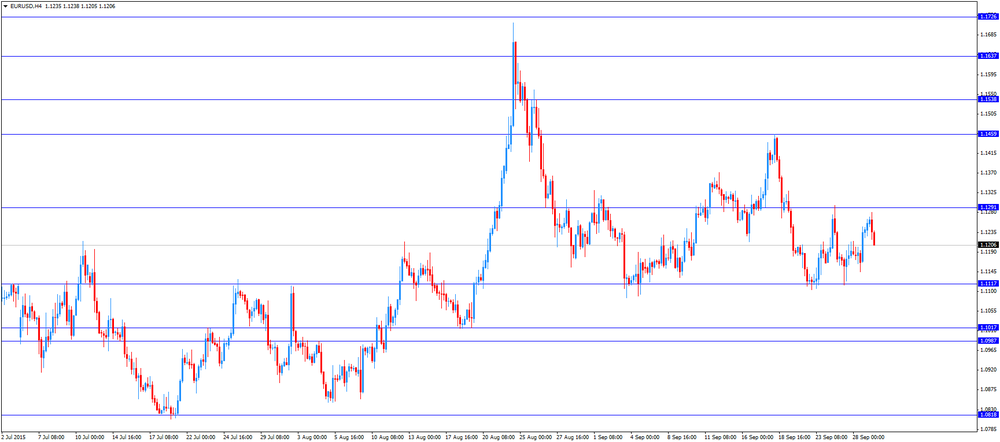The image size is (1000, 442).
Task: Click the 20 Aug 08:00 time label
Action: coord(498,438)
